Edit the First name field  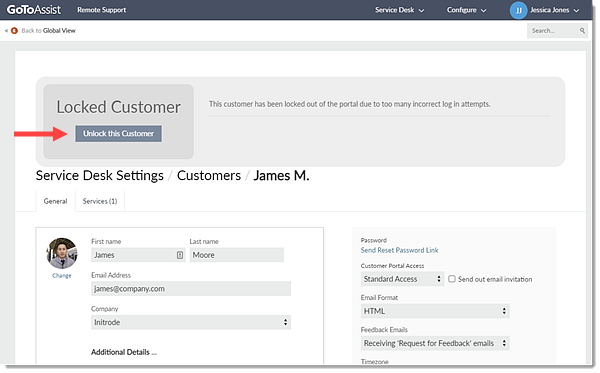(138, 255)
